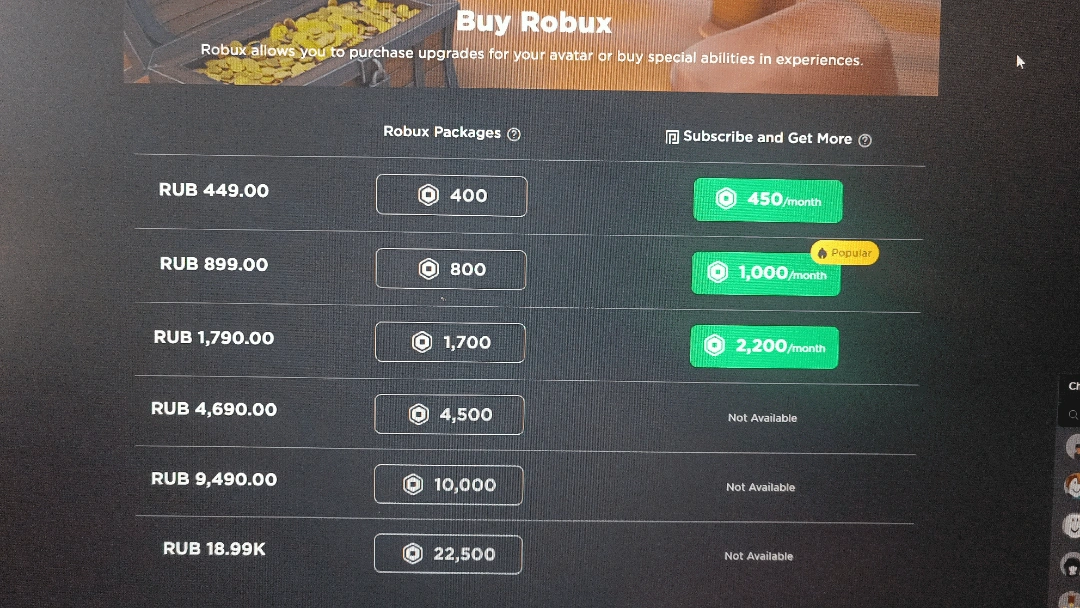Click the Popular badge on the subscription
1080x608 pixels.
click(845, 253)
